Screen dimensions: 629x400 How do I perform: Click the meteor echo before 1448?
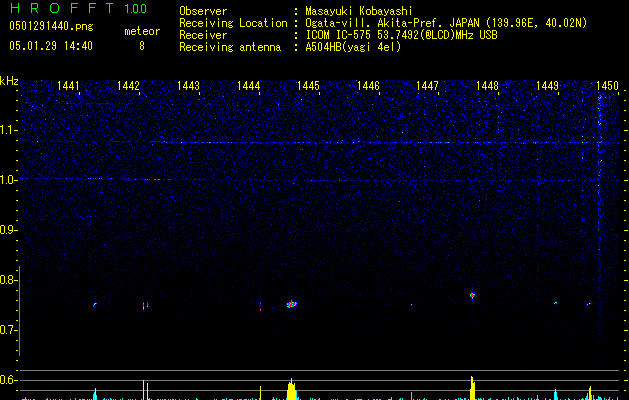pyautogui.click(x=473, y=295)
